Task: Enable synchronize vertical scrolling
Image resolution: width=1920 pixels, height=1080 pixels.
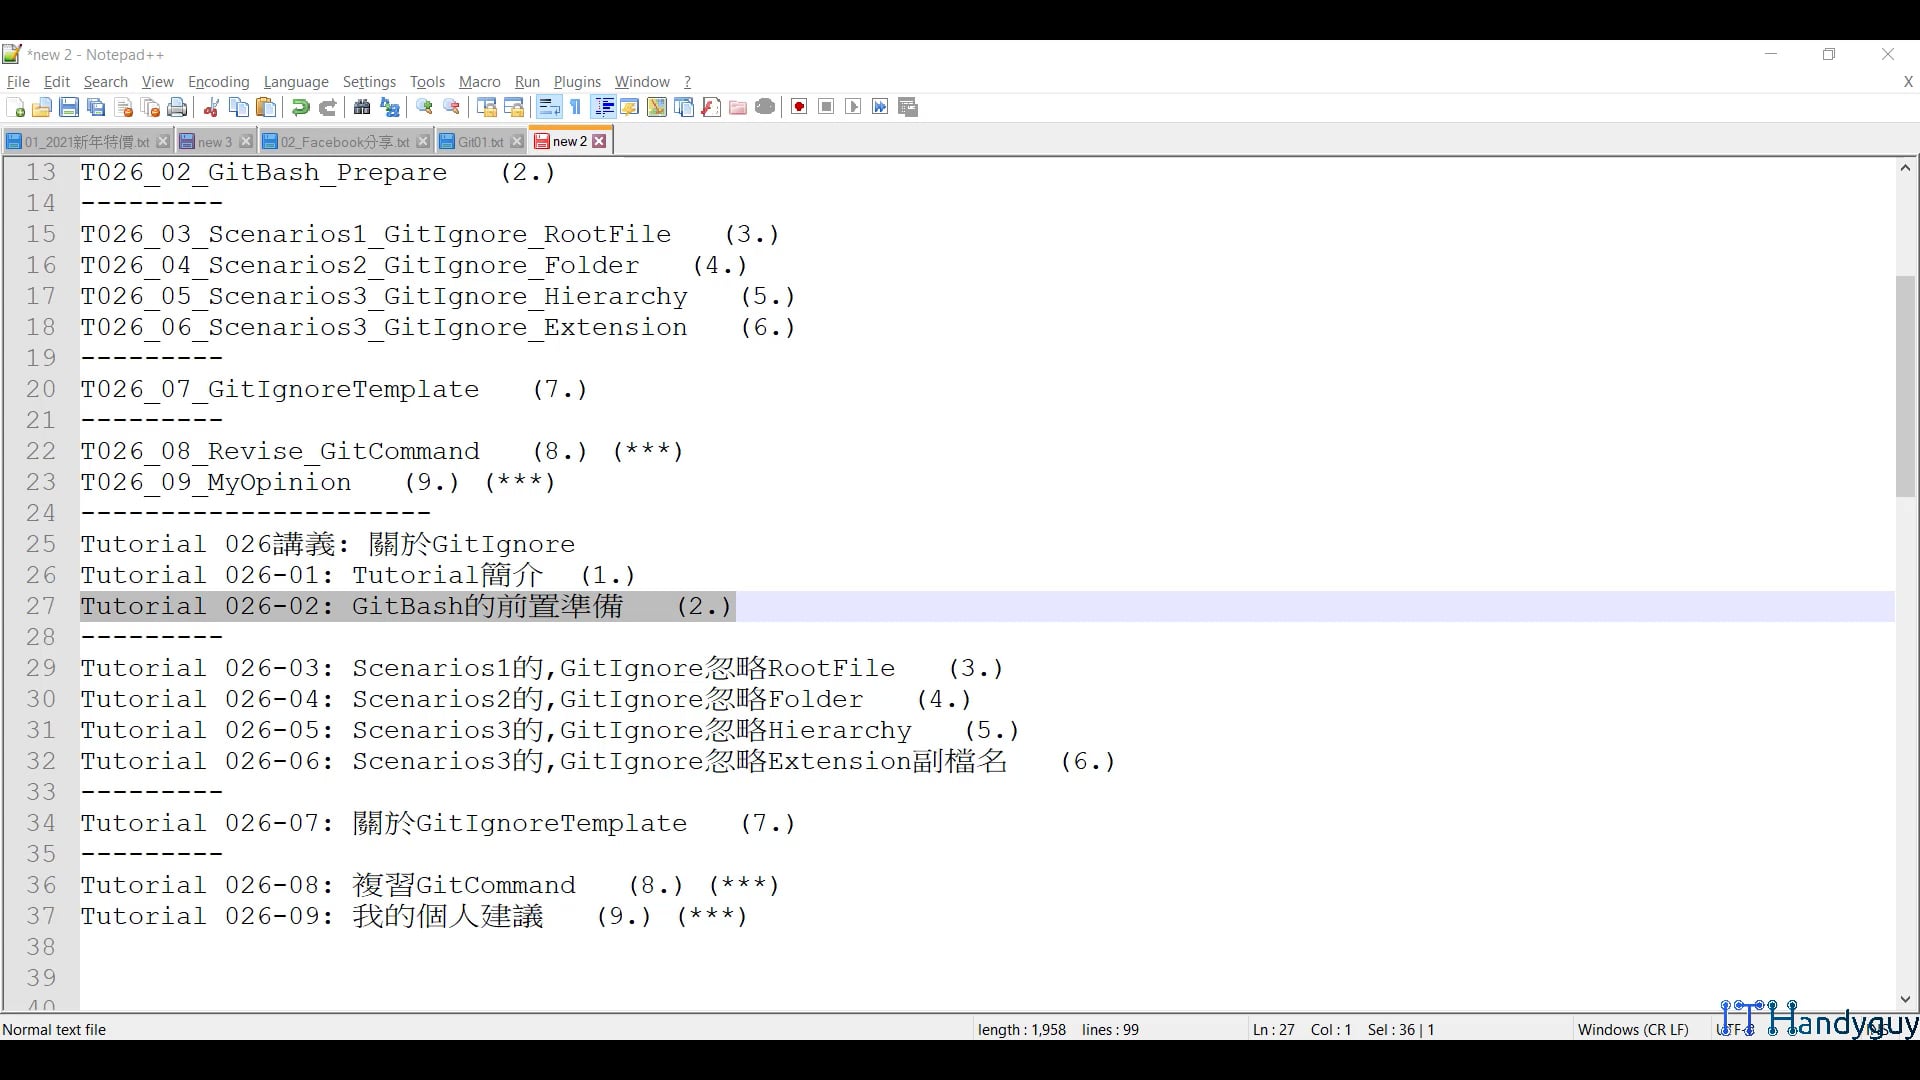Action: 486,107
